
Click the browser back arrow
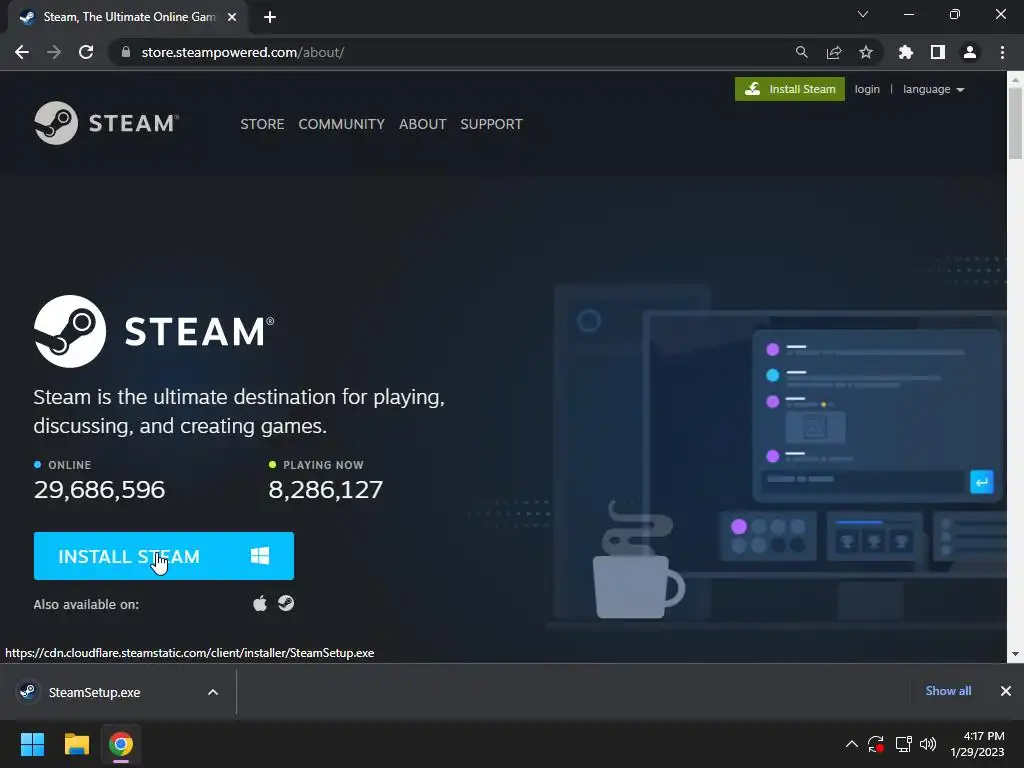[22, 52]
